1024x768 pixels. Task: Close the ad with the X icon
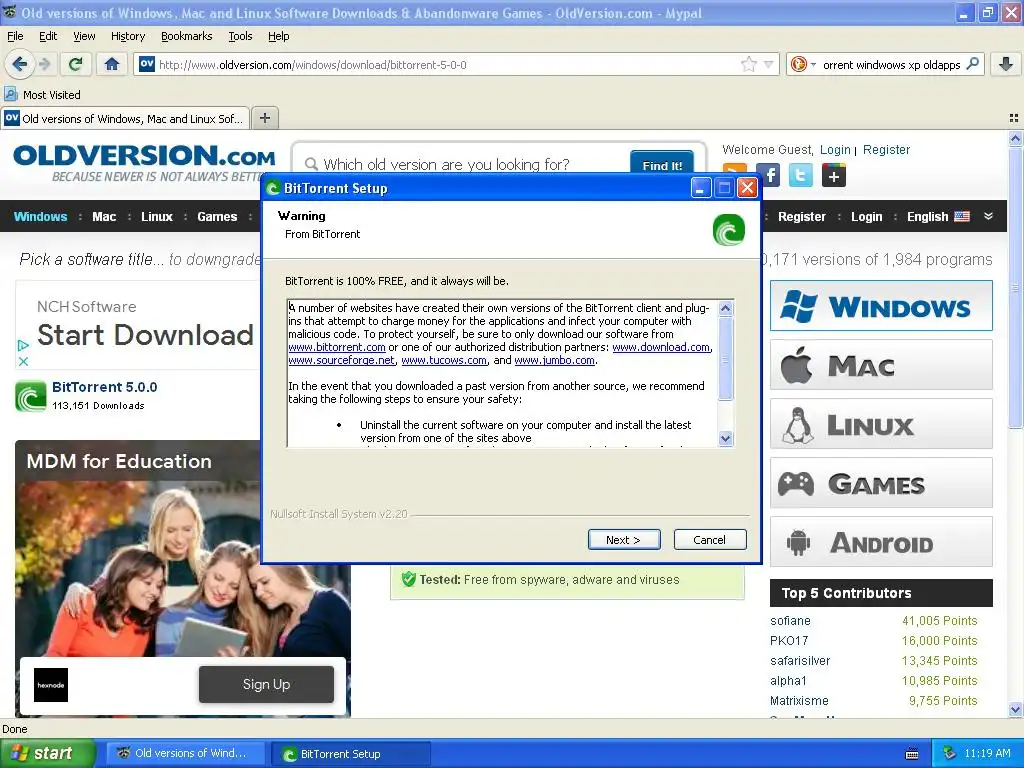pyautogui.click(x=23, y=361)
